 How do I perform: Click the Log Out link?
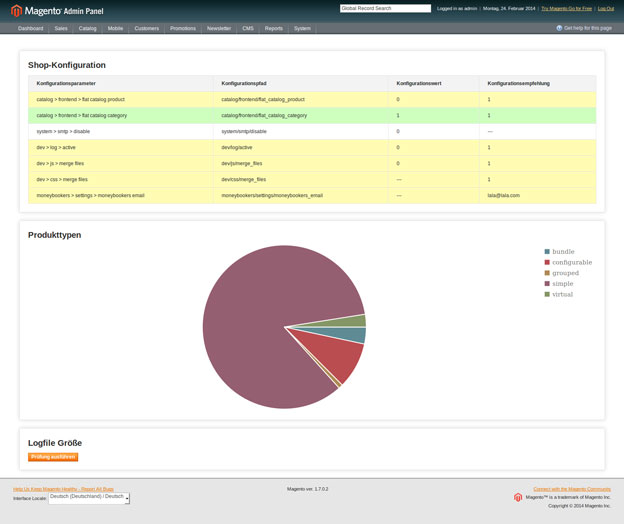pyautogui.click(x=606, y=8)
